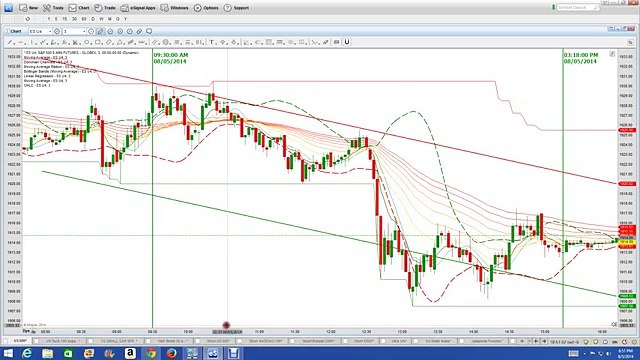Screen dimensions: 640x360
Task: Select the horizontal line drawing tool
Action: coord(20,42)
